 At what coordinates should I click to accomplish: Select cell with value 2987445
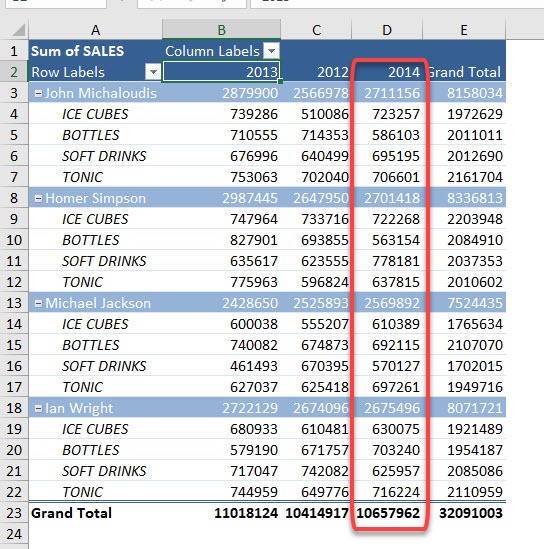[x=221, y=198]
